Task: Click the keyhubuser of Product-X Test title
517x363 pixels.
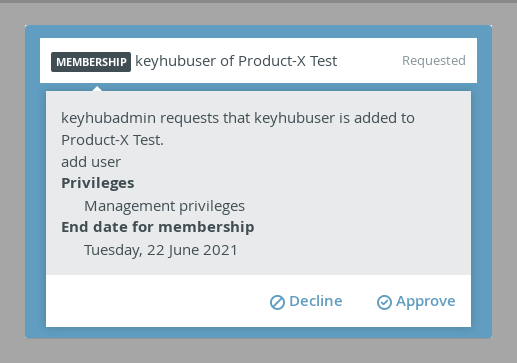Action: 236,61
